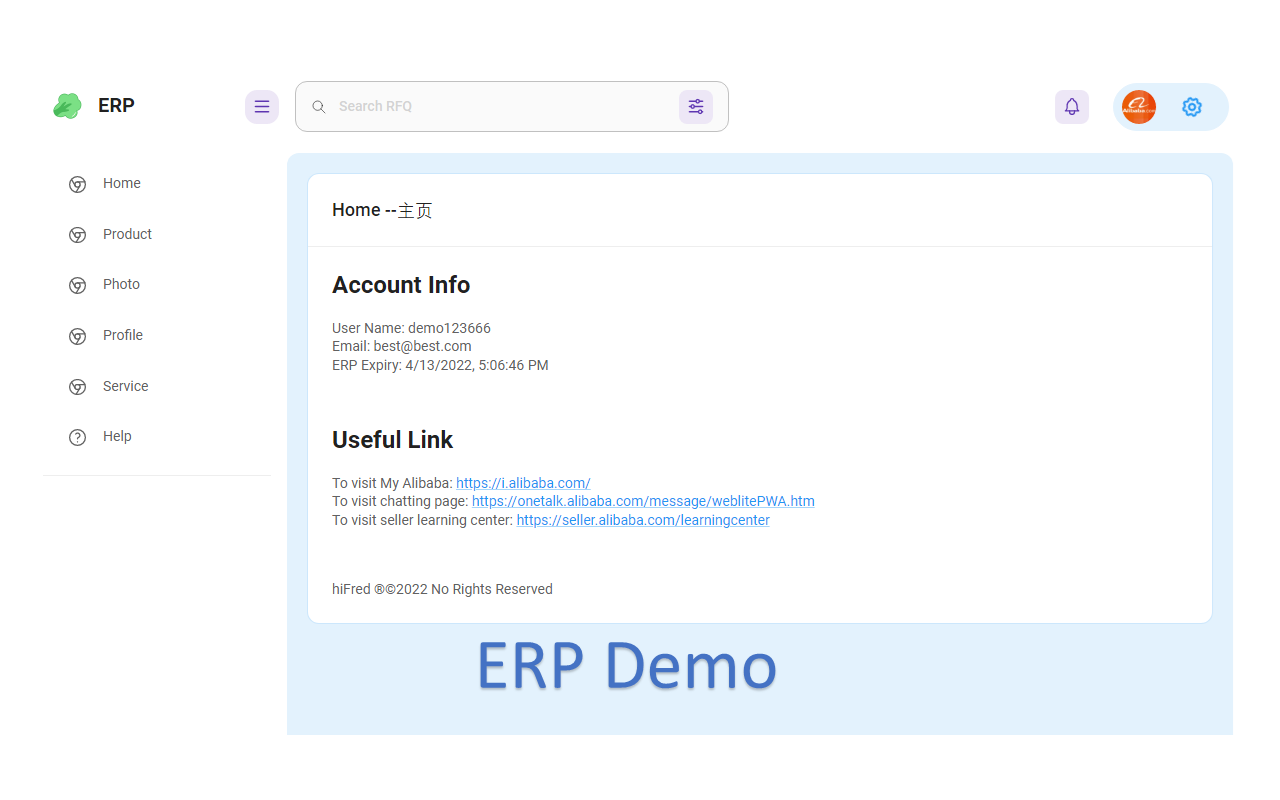Click the icon beside Service in sidebar
This screenshot has height=800, width=1280.
(77, 387)
